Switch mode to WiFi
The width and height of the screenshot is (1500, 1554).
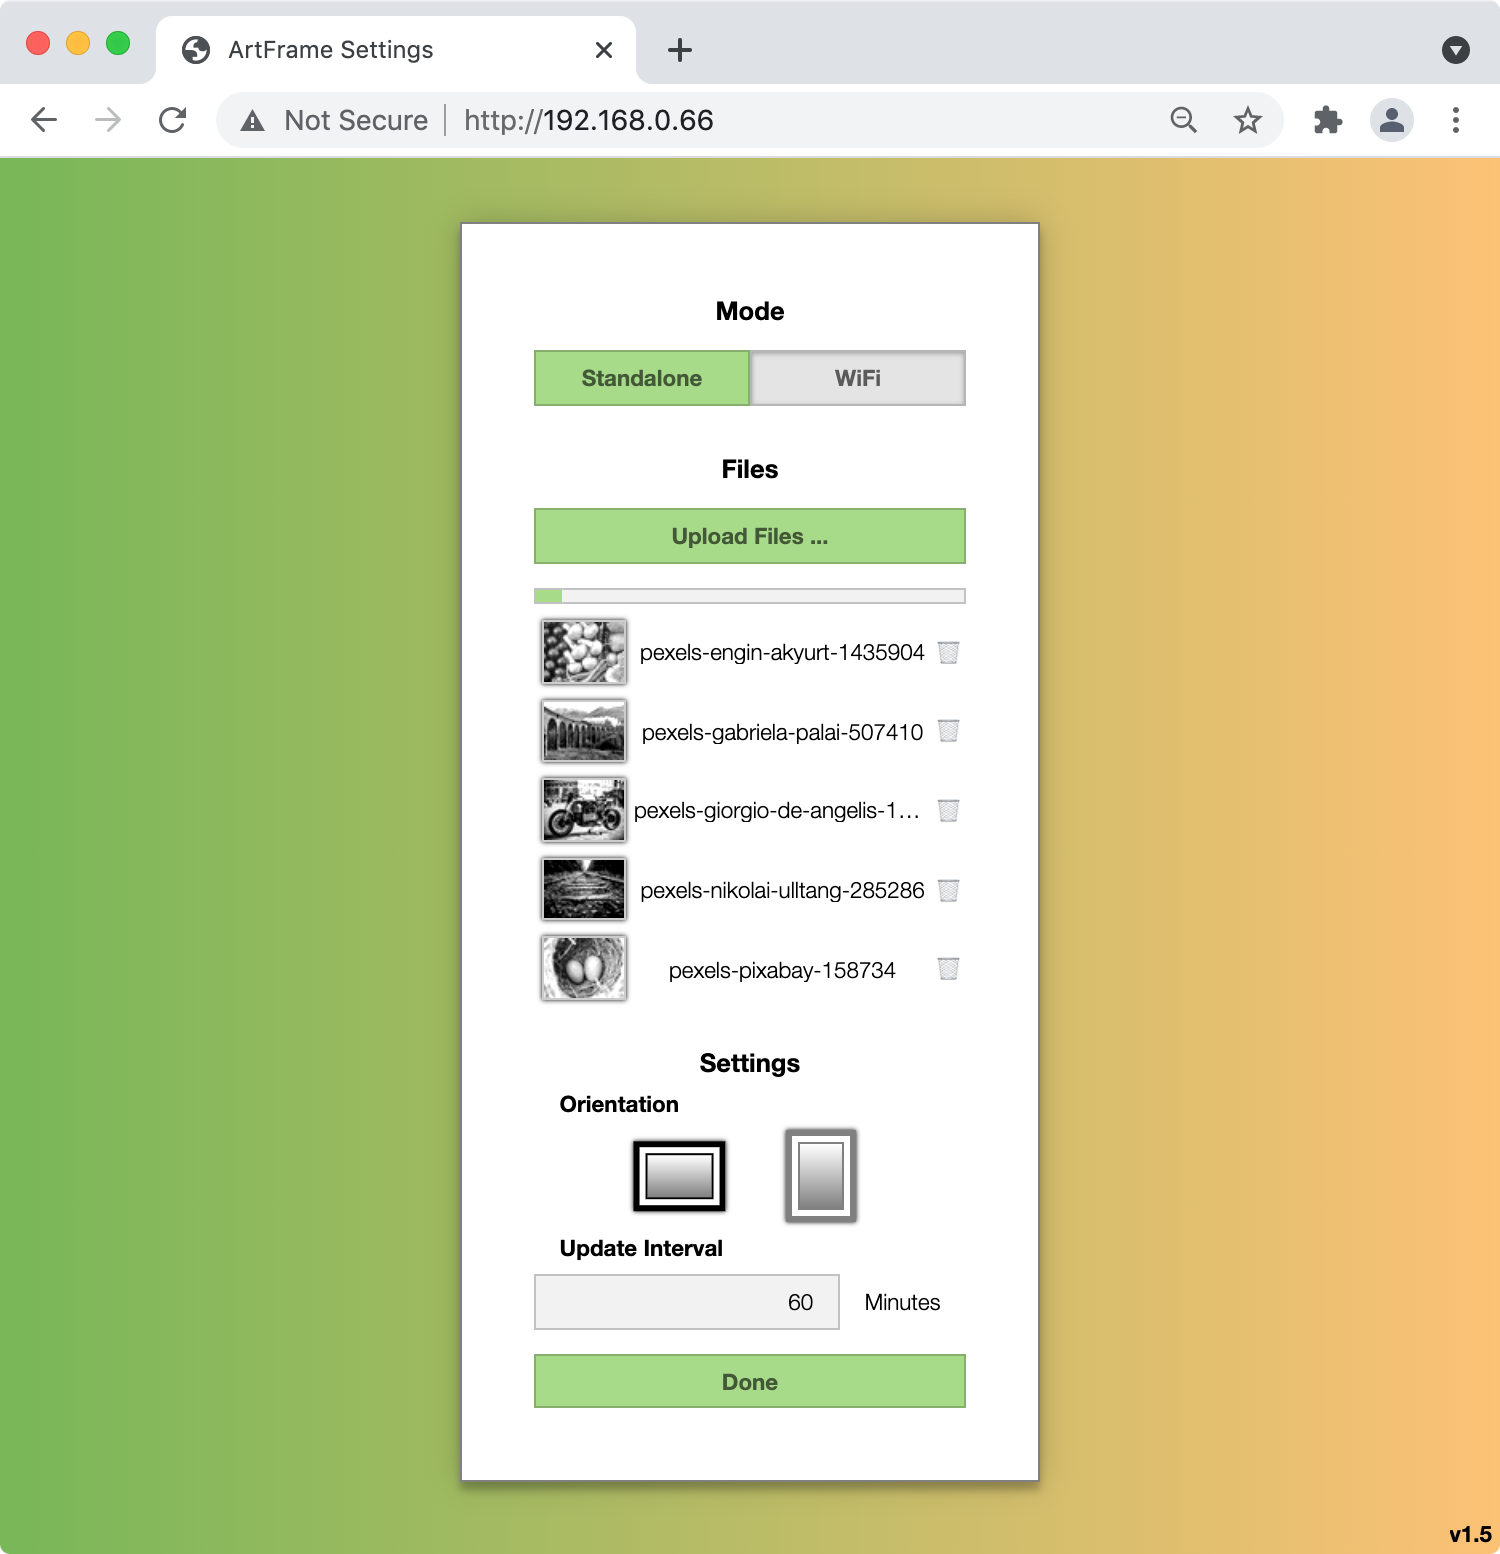click(x=857, y=378)
